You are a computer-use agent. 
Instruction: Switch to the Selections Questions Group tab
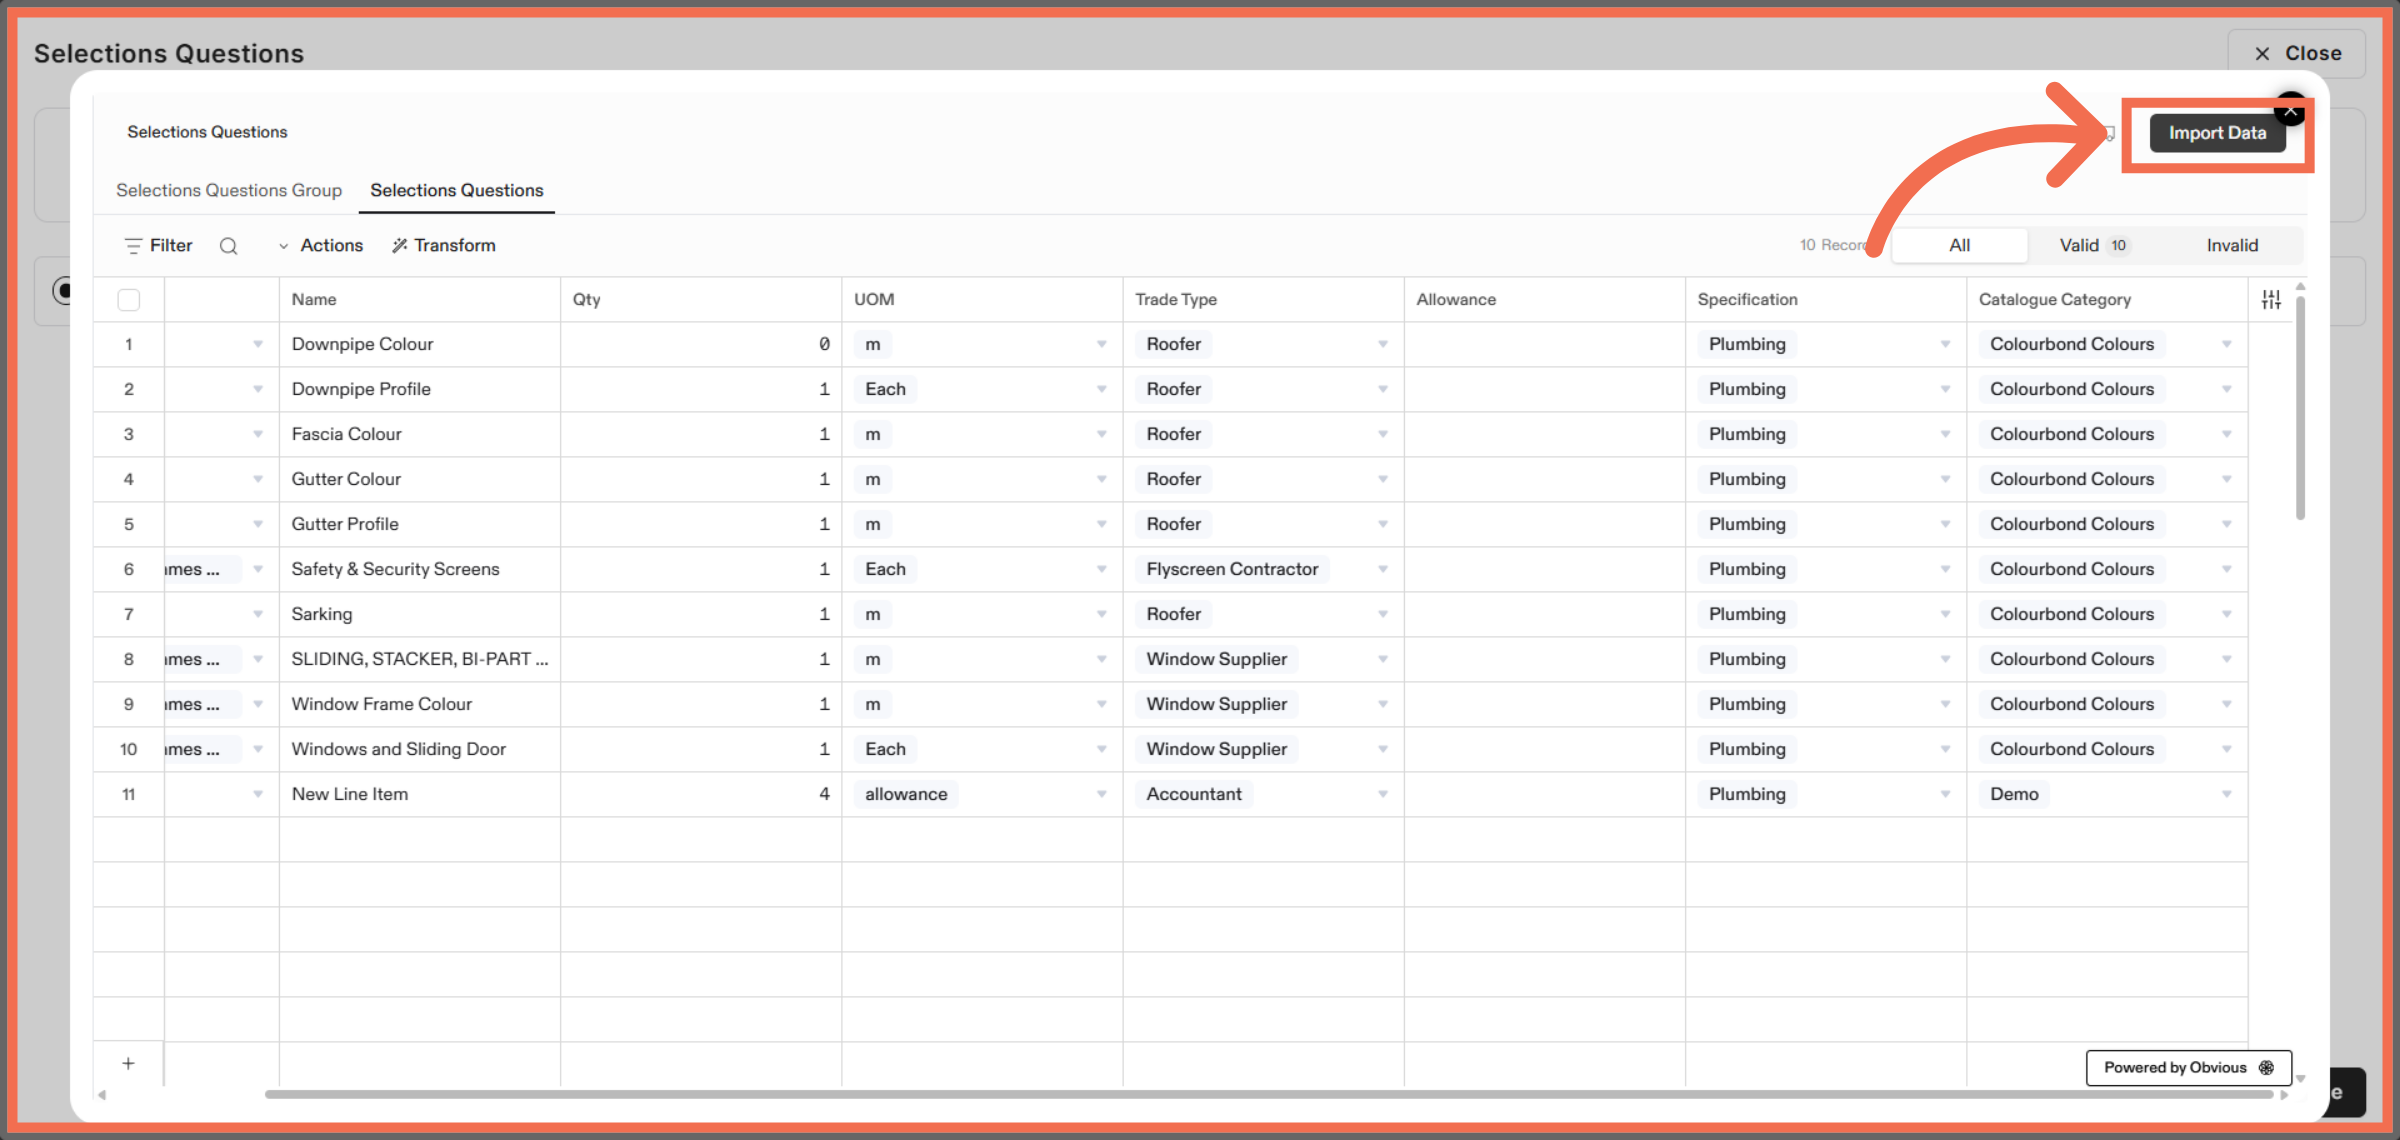coord(229,190)
